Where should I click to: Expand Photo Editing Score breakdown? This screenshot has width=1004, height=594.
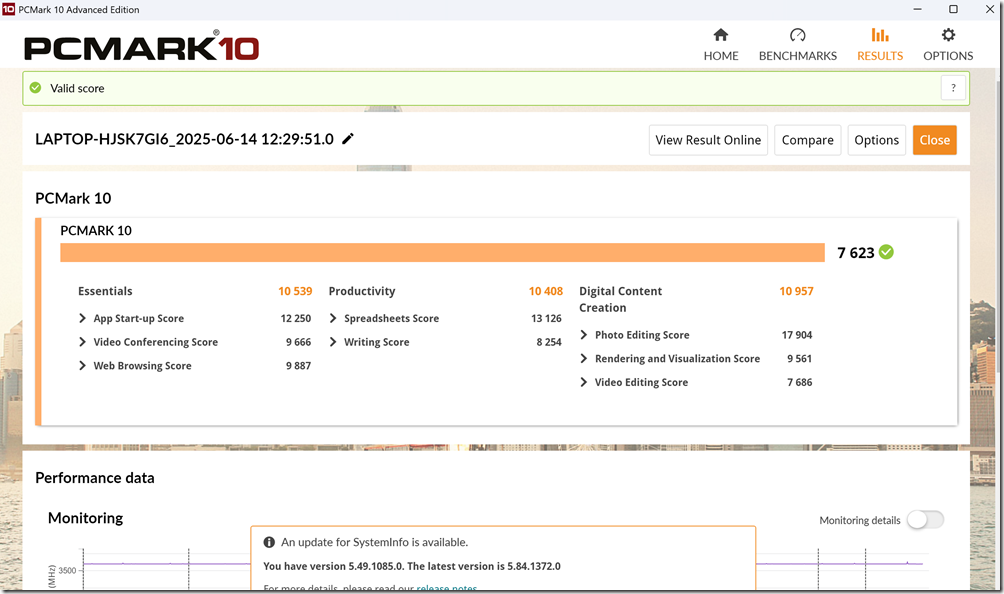(585, 335)
